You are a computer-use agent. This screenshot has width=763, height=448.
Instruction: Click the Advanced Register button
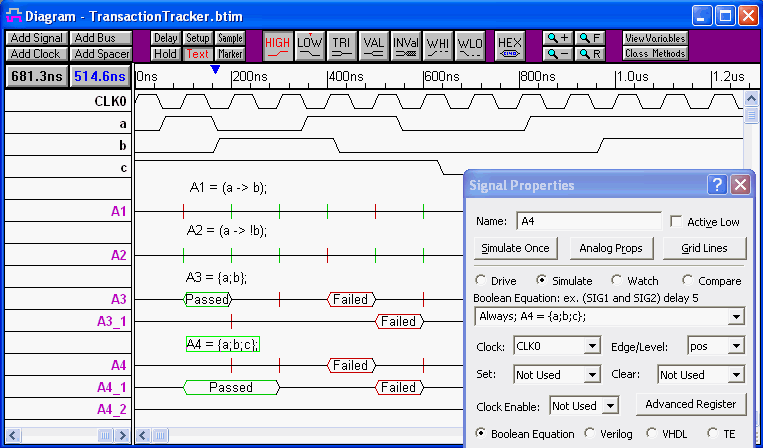(x=691, y=404)
